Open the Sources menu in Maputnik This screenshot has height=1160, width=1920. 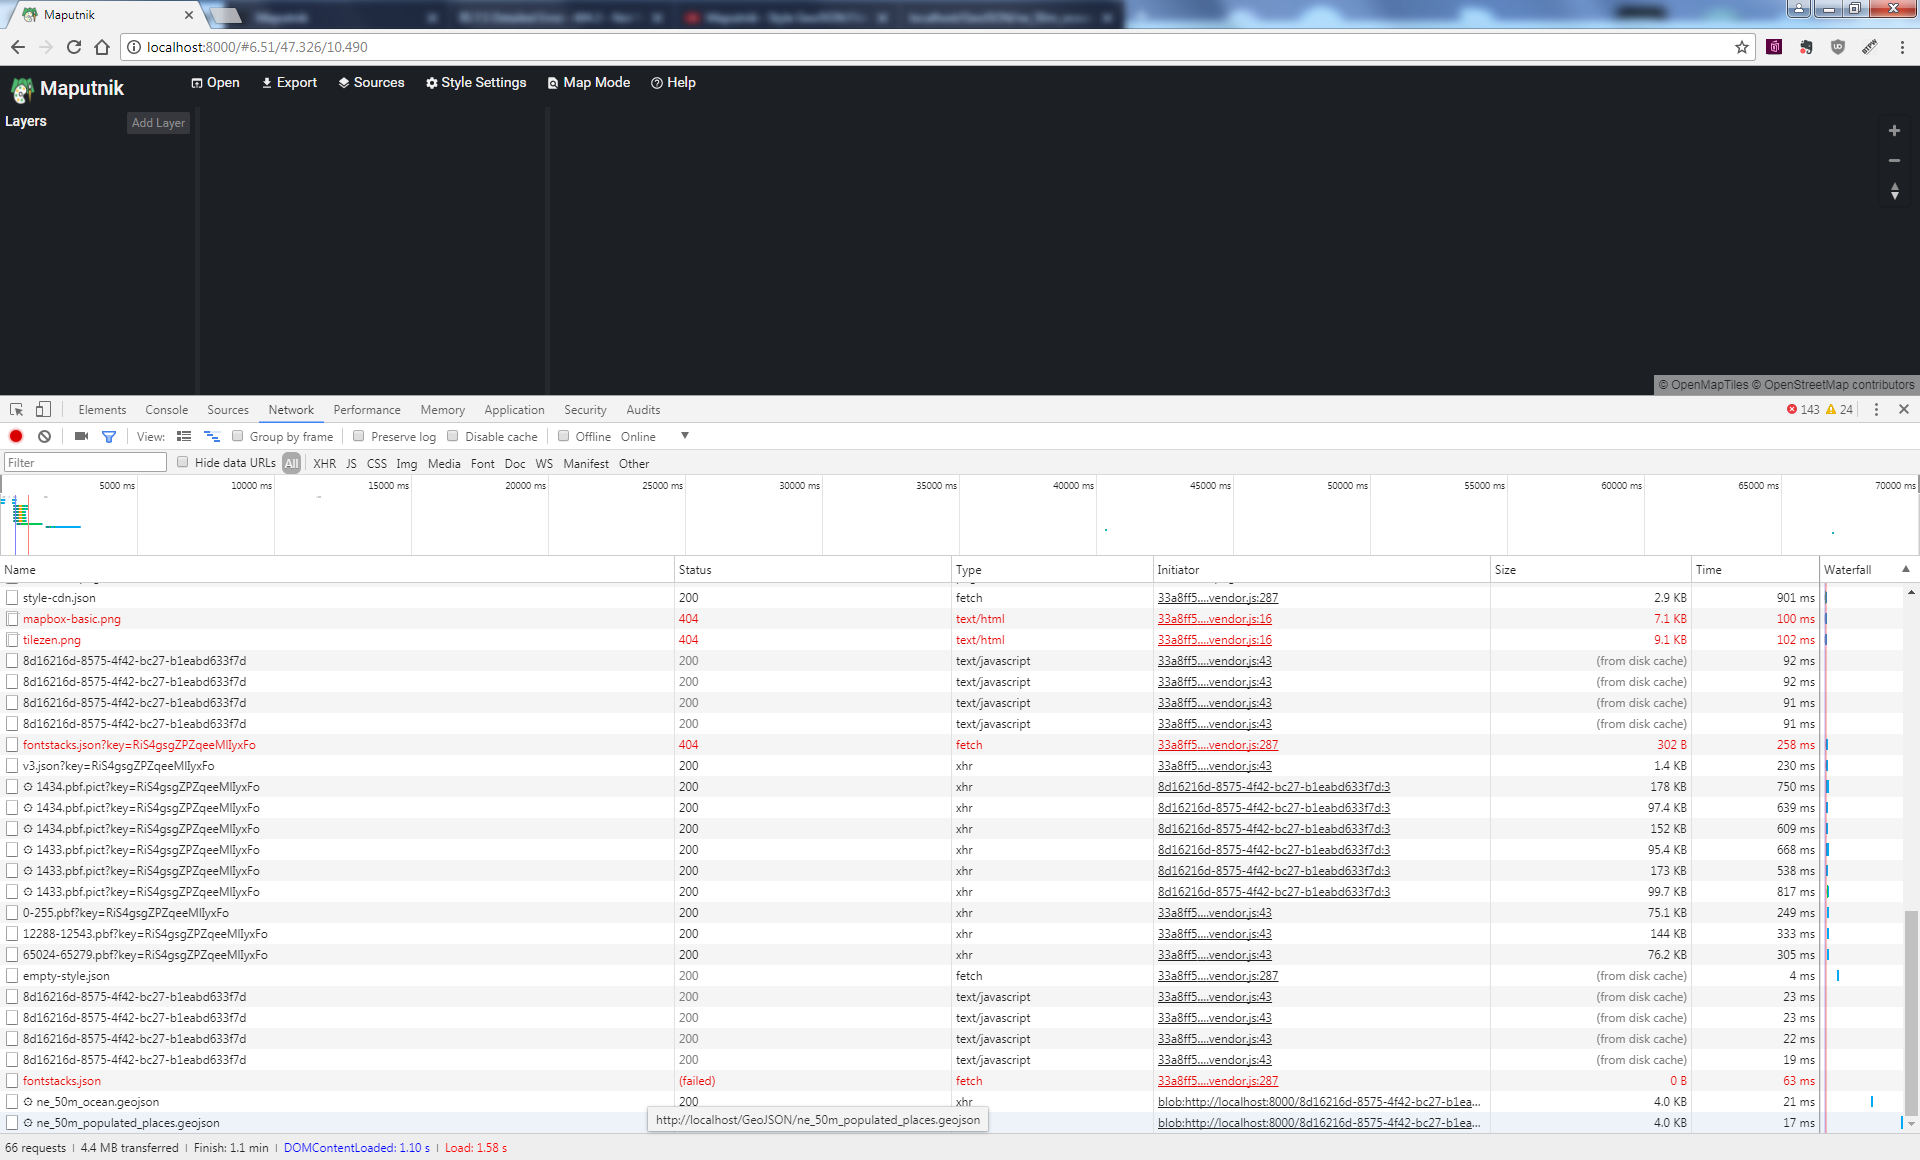(x=371, y=82)
